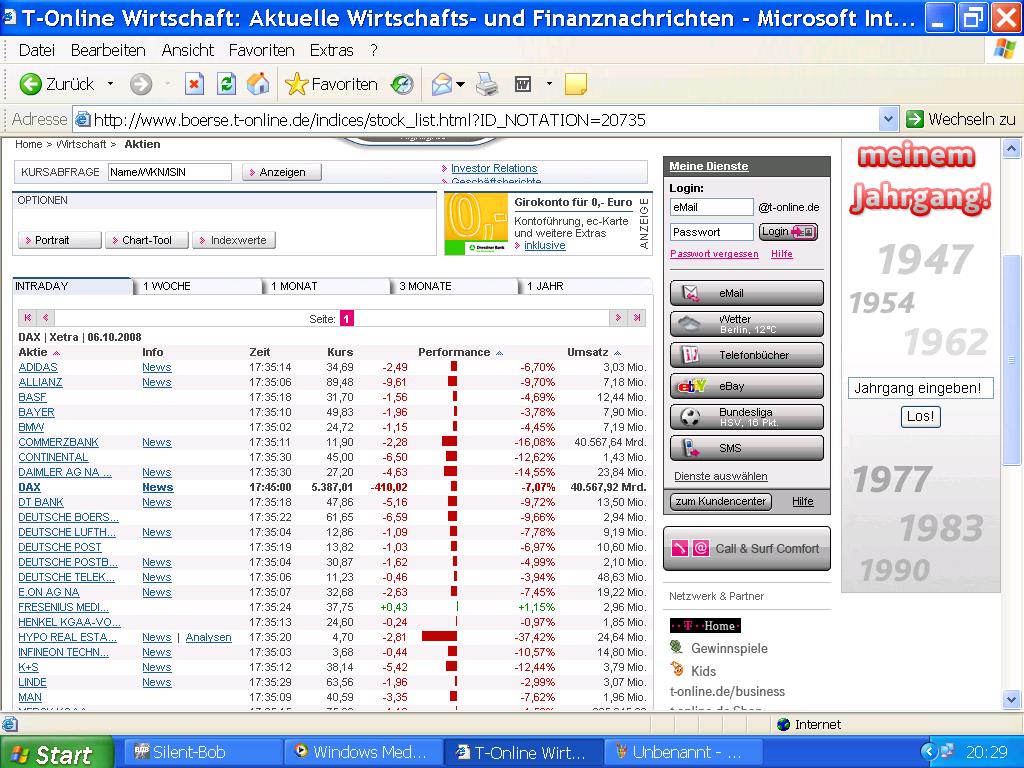Image resolution: width=1024 pixels, height=768 pixels.
Task: Open the eMail service button
Action: click(x=746, y=293)
